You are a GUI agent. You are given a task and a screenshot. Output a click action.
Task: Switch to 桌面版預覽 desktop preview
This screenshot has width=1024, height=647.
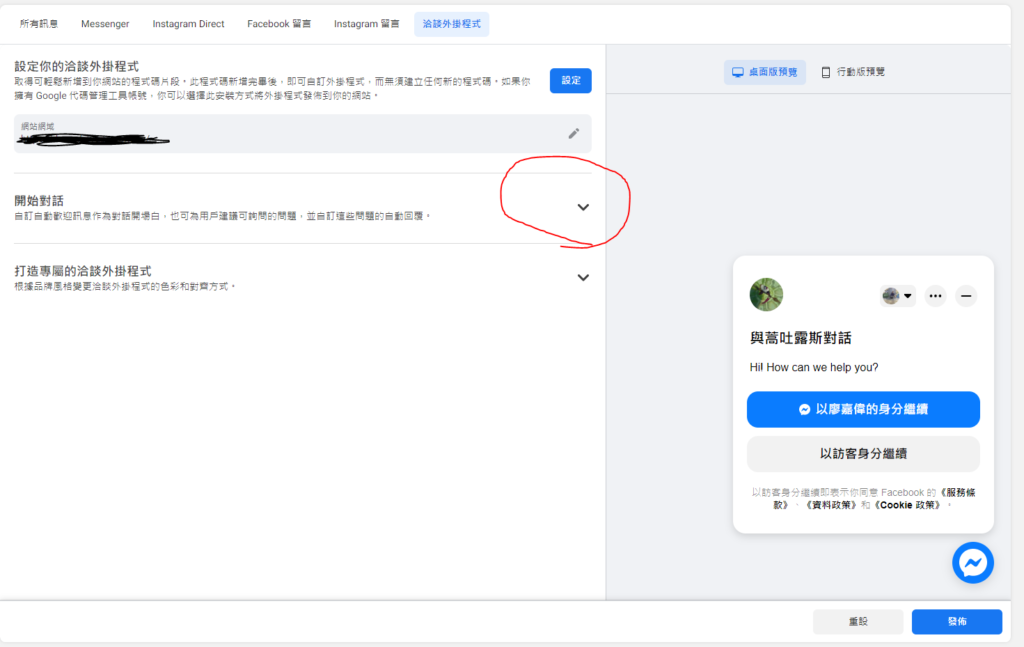[x=764, y=72]
